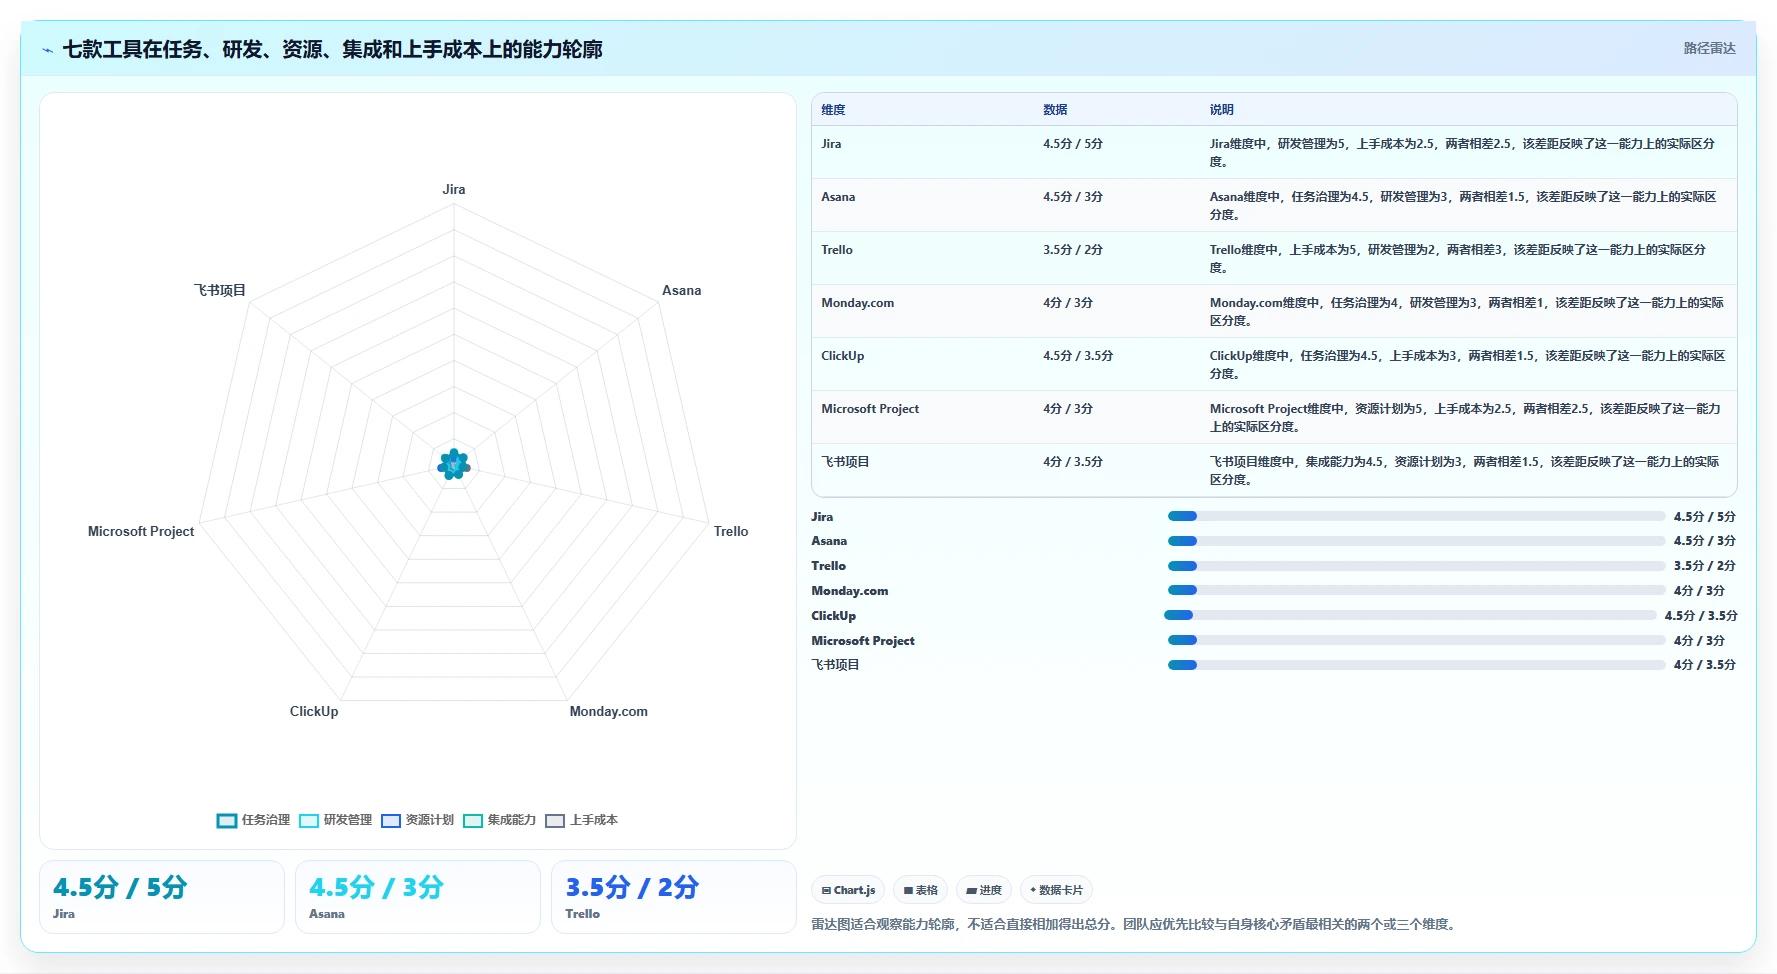The height and width of the screenshot is (974, 1777).
Task: Click the 4.5分 / 3.5分 cell in ClickUp table row
Action: pyautogui.click(x=1078, y=356)
